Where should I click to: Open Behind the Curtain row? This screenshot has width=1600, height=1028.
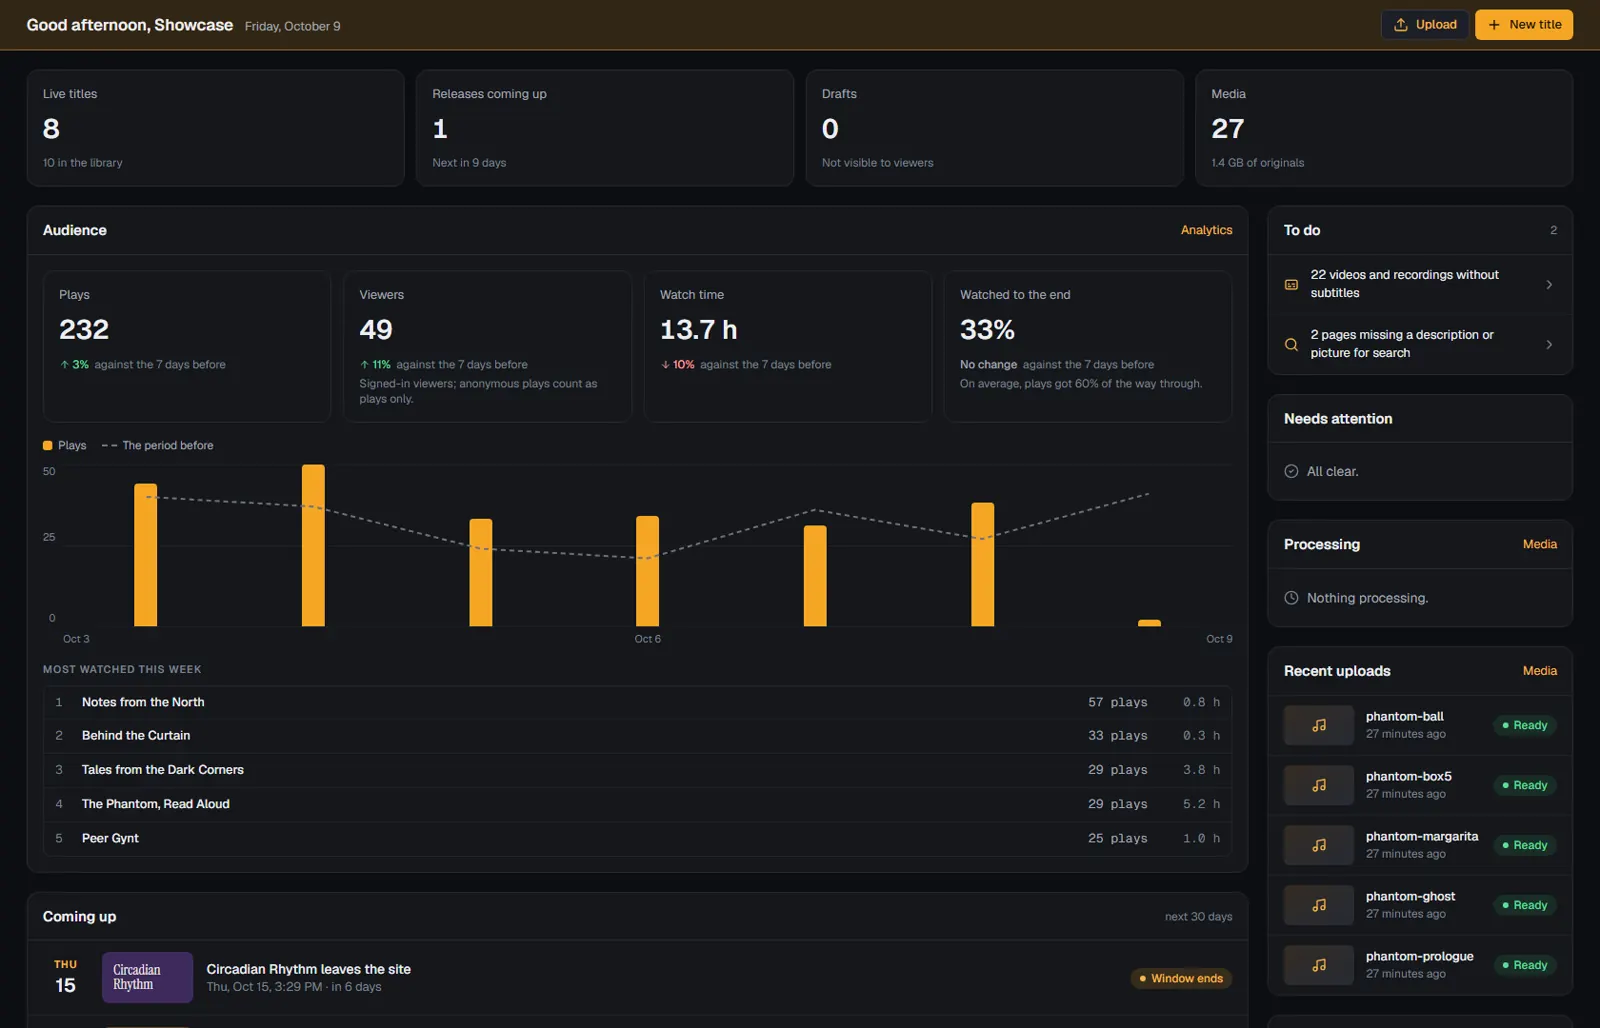(637, 736)
